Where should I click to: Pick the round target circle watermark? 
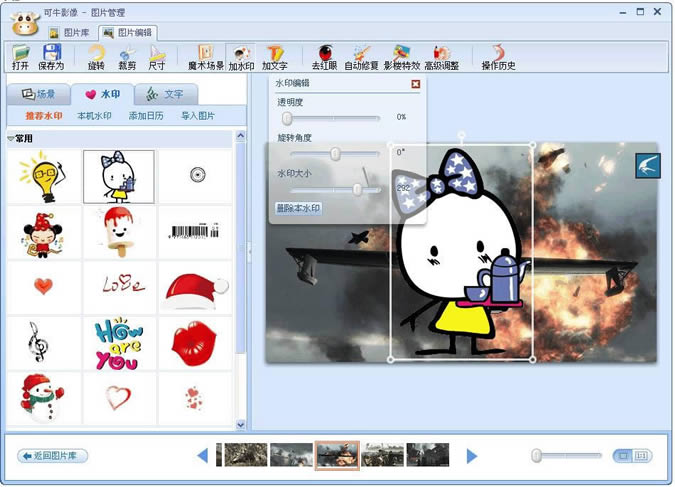coord(197,175)
